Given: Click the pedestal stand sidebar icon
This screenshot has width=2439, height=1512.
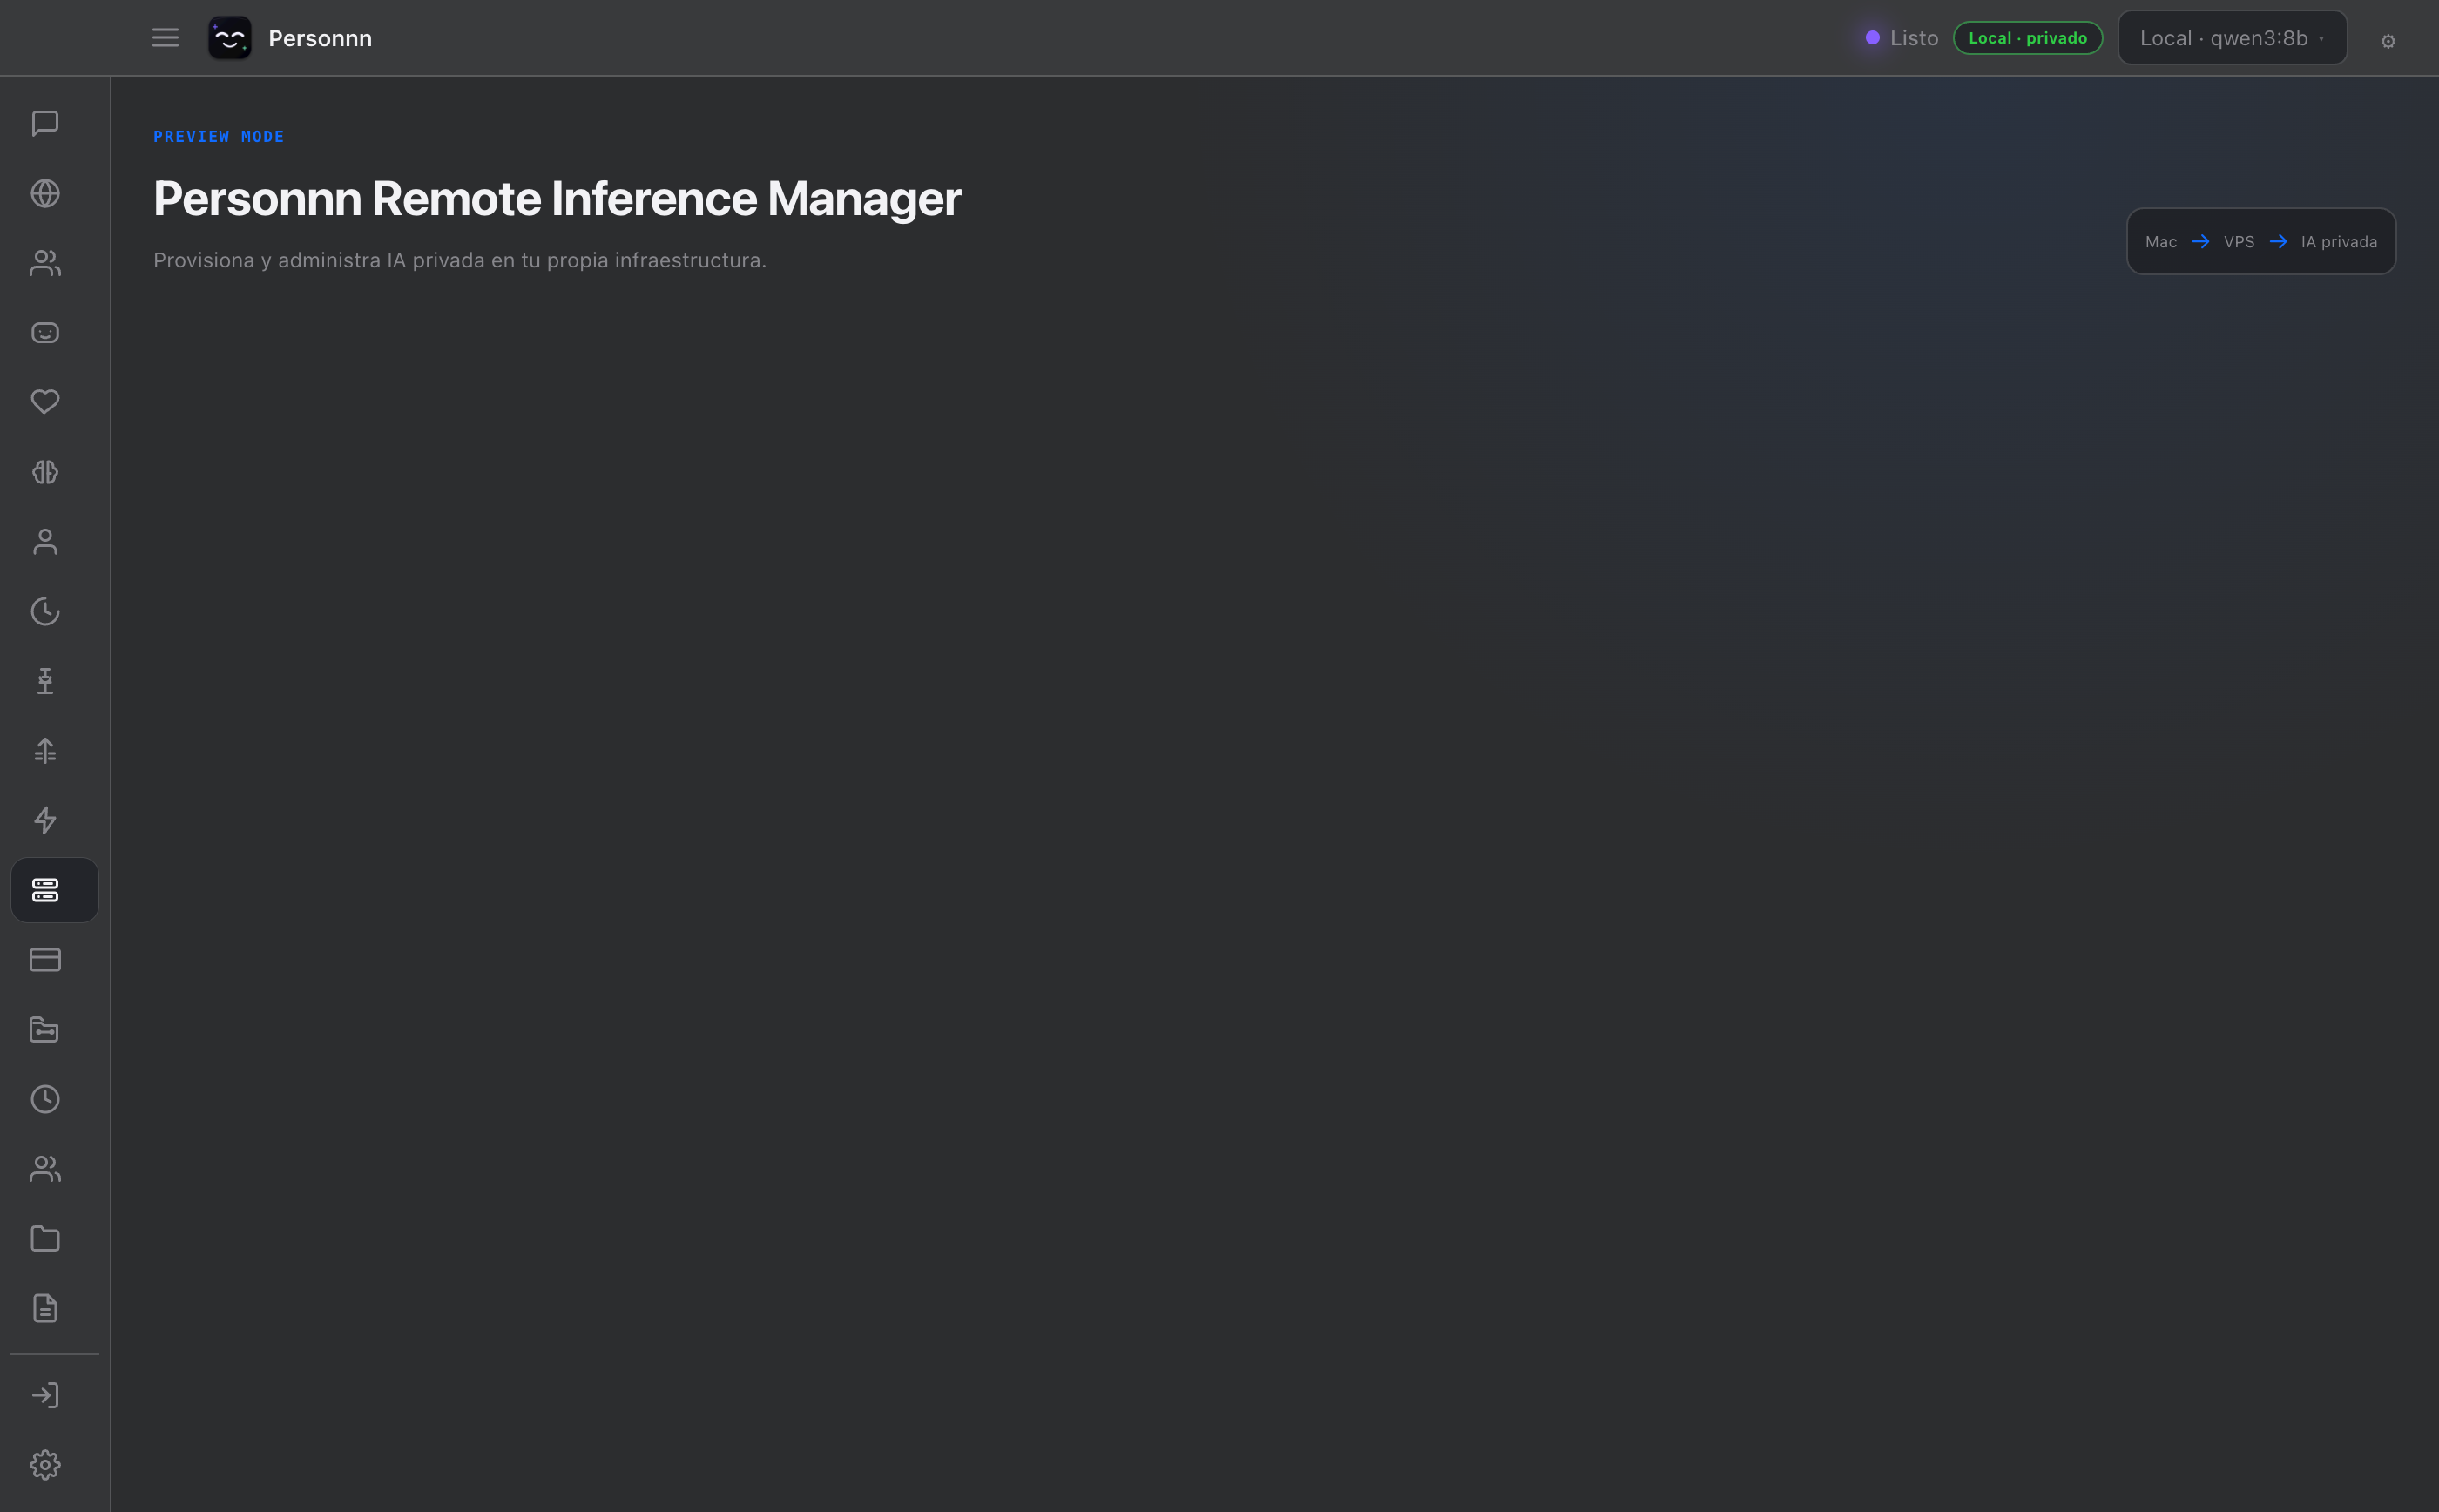Looking at the screenshot, I should coord(45,681).
